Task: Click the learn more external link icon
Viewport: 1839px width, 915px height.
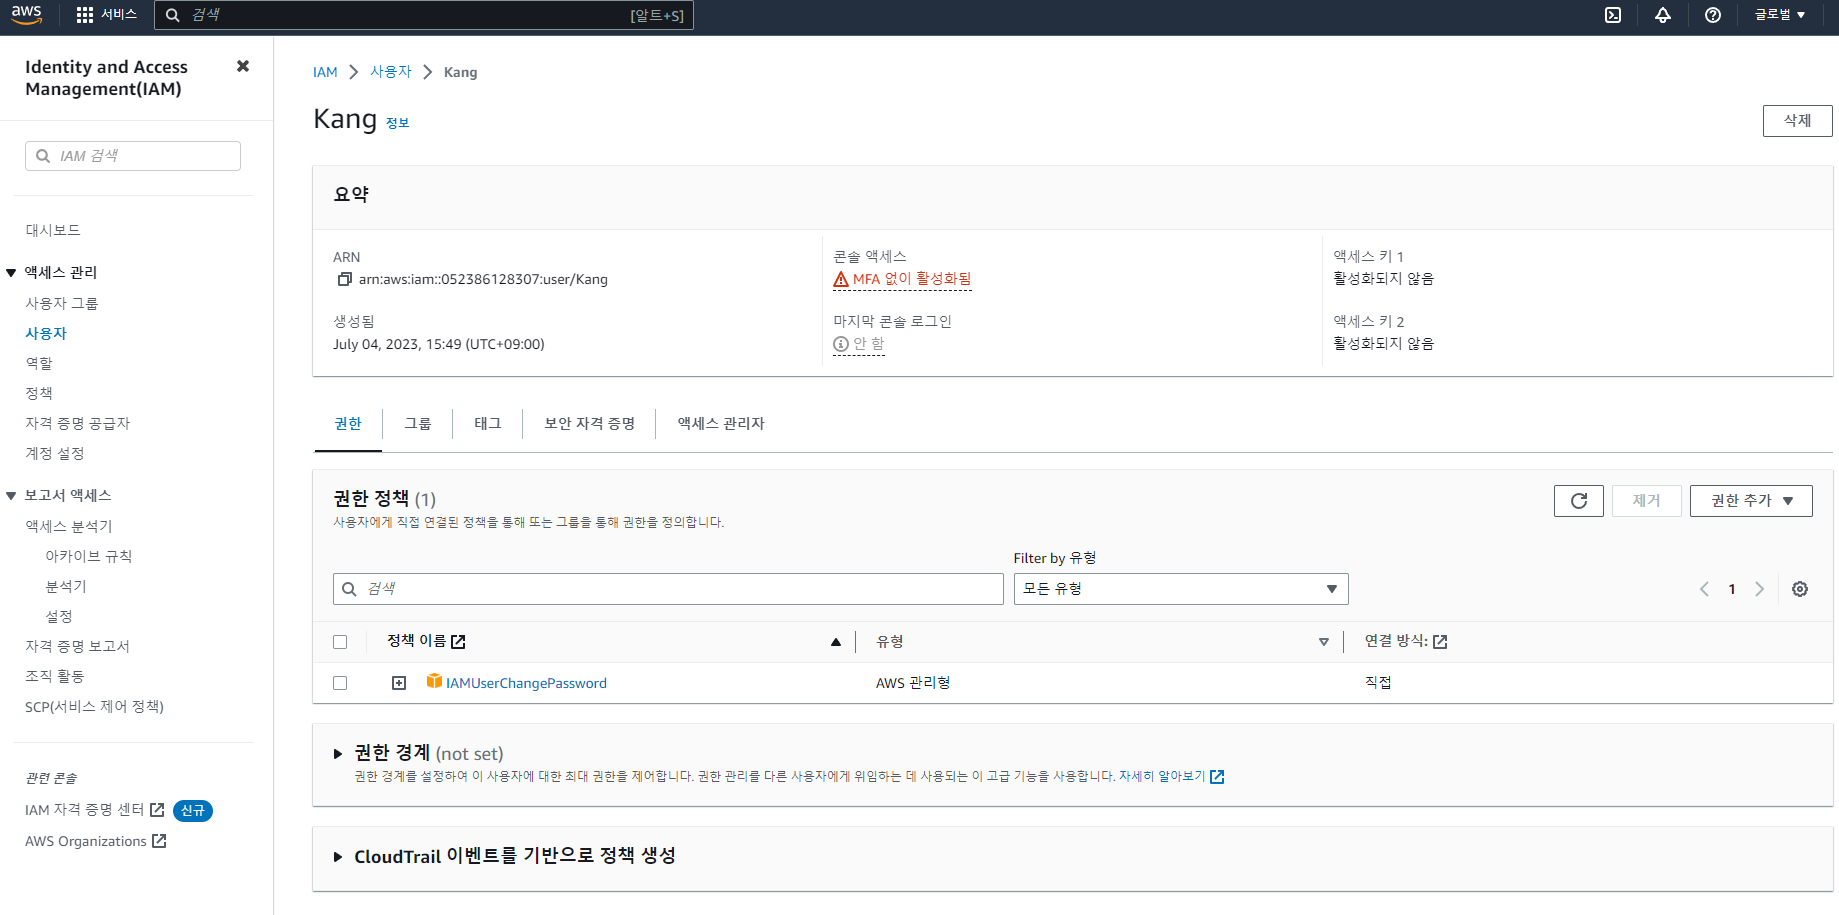Action: (1217, 777)
